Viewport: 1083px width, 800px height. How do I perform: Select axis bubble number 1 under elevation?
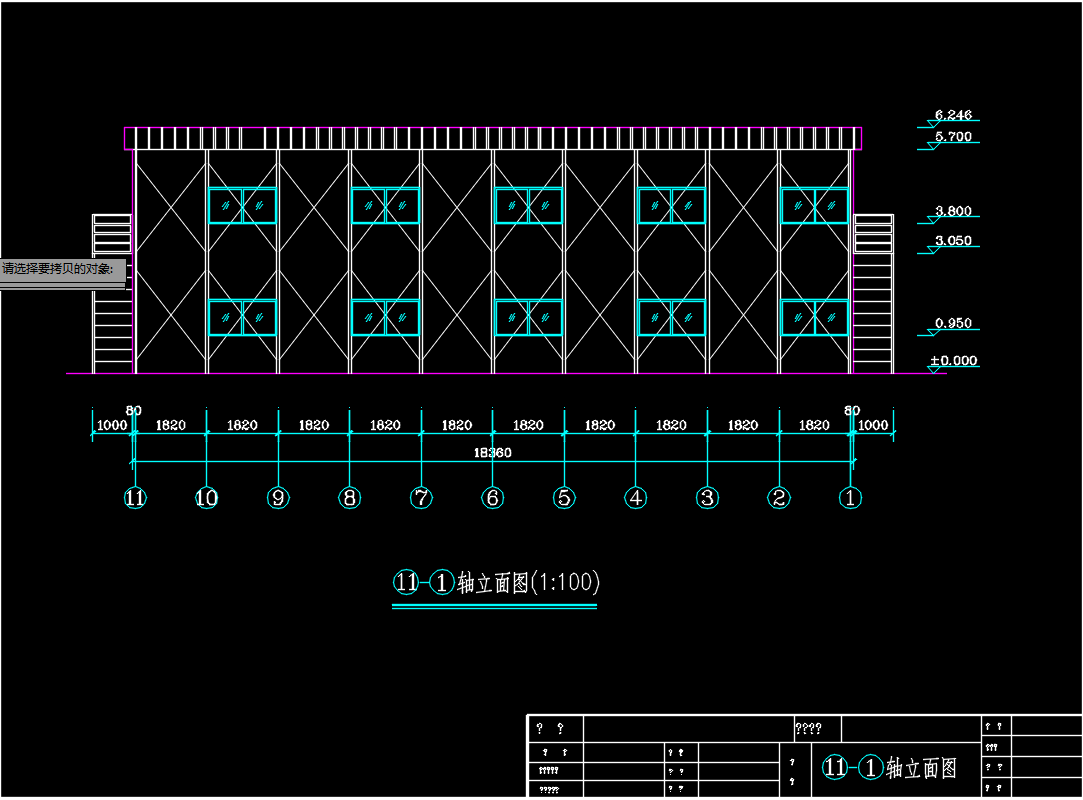850,497
